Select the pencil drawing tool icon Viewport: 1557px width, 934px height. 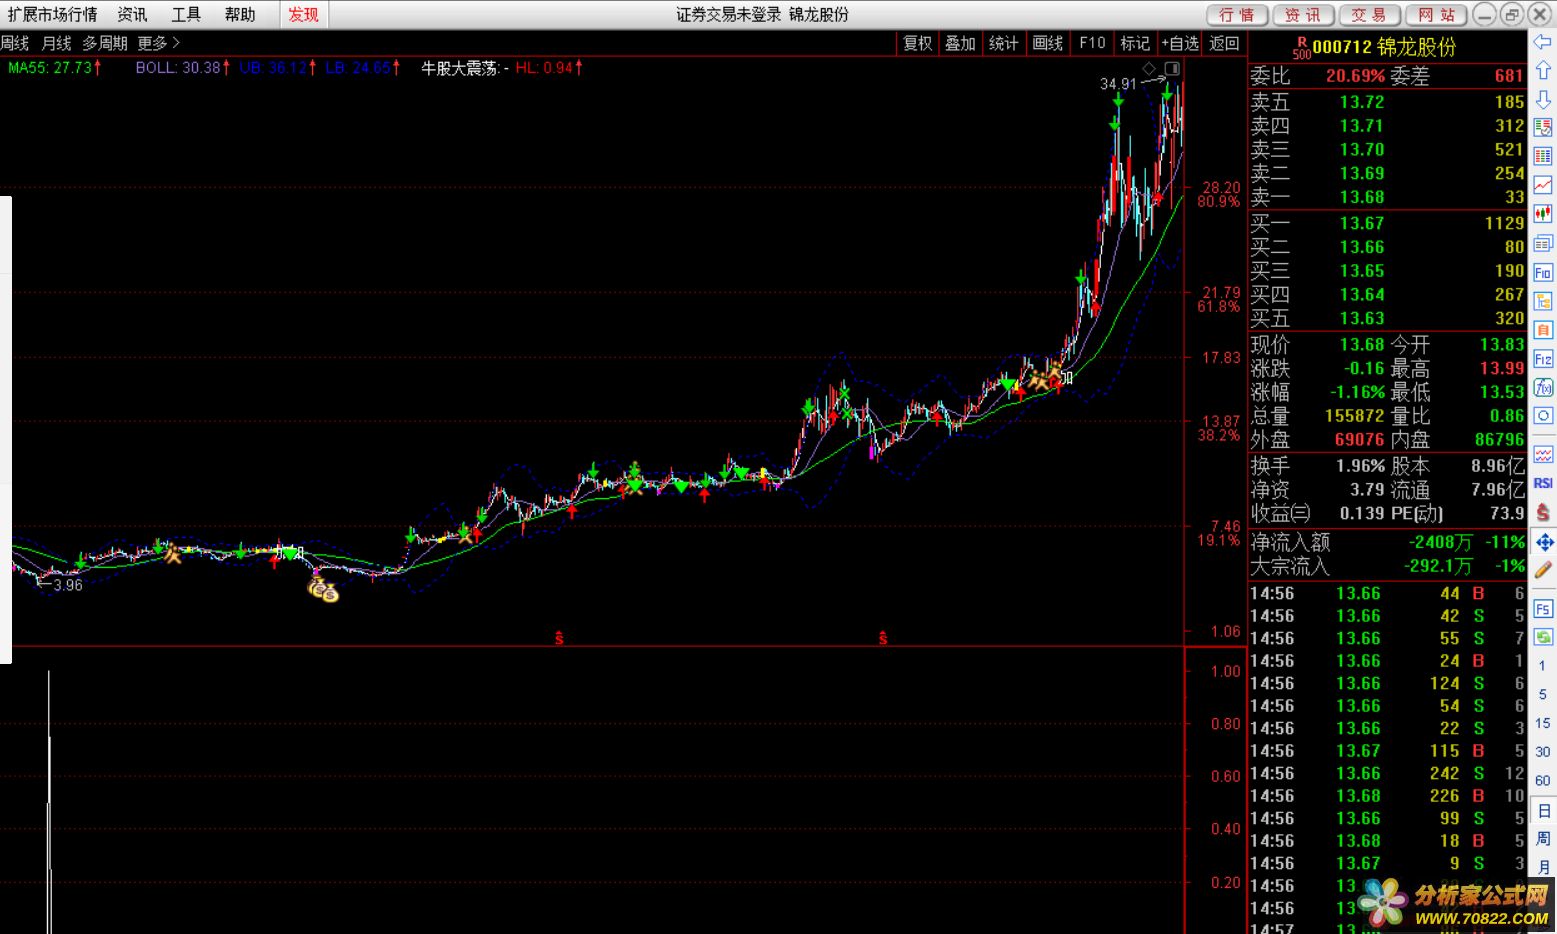click(1543, 570)
